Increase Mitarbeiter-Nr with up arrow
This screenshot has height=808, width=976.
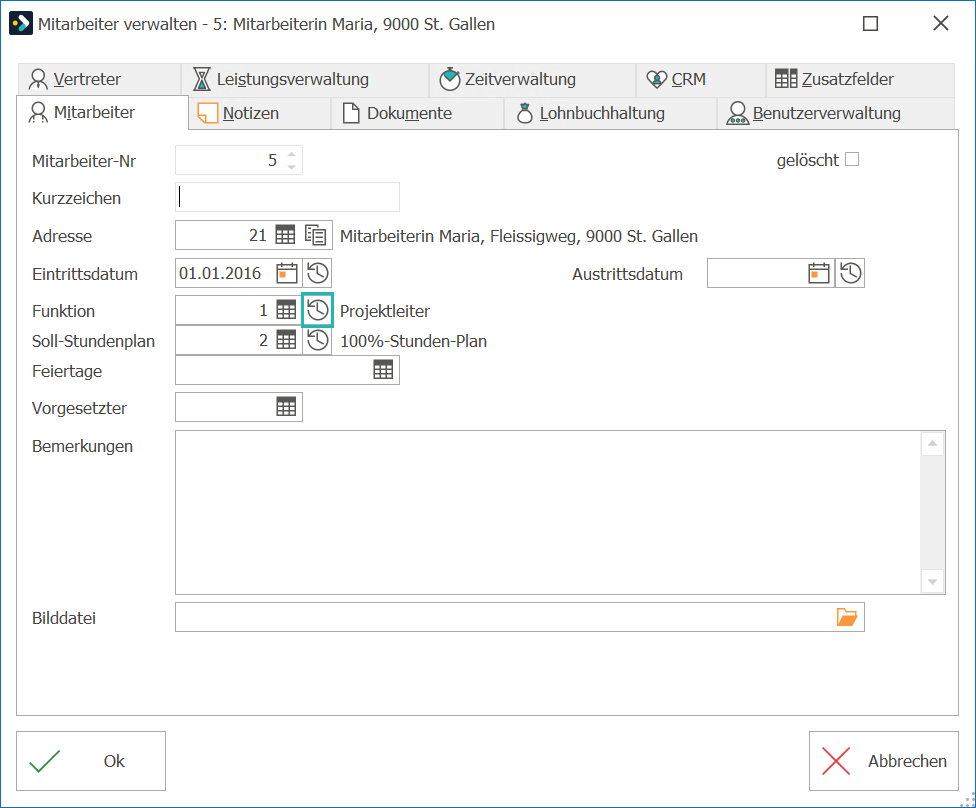point(291,154)
